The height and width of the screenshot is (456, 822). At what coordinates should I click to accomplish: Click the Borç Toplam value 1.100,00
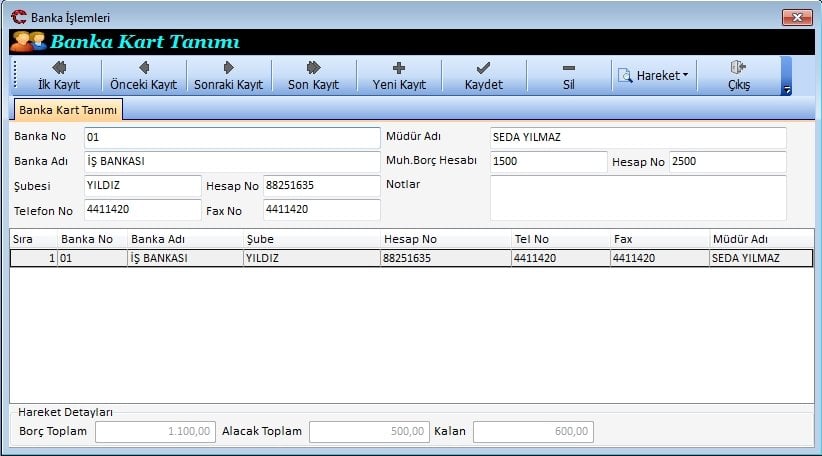(155, 431)
